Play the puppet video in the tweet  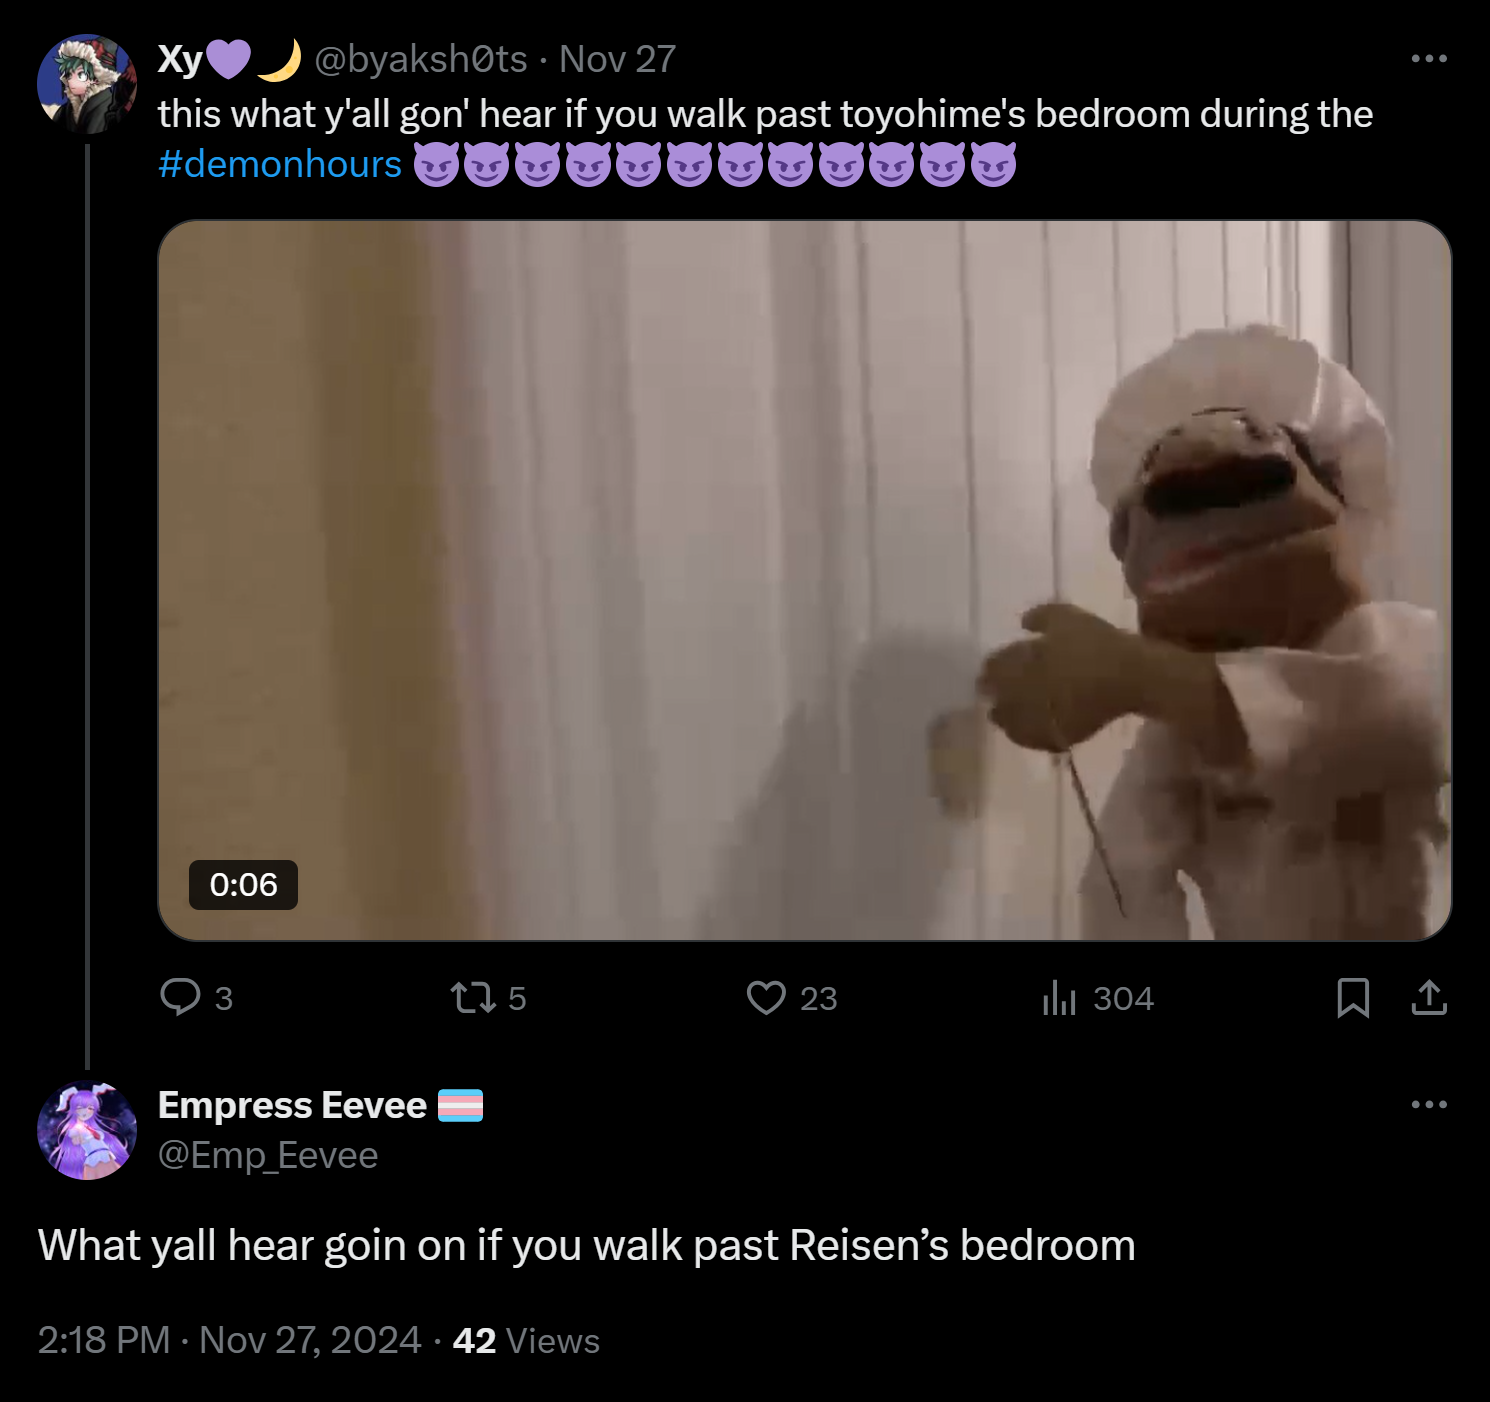click(x=805, y=580)
